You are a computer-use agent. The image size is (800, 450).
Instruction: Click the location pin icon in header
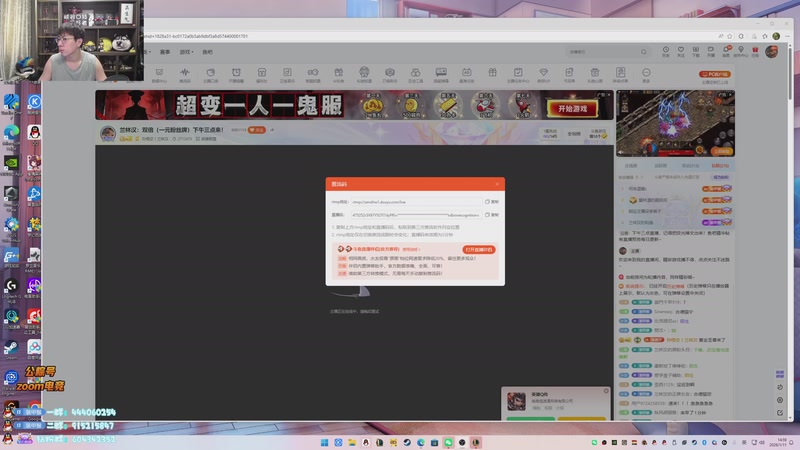[x=741, y=51]
